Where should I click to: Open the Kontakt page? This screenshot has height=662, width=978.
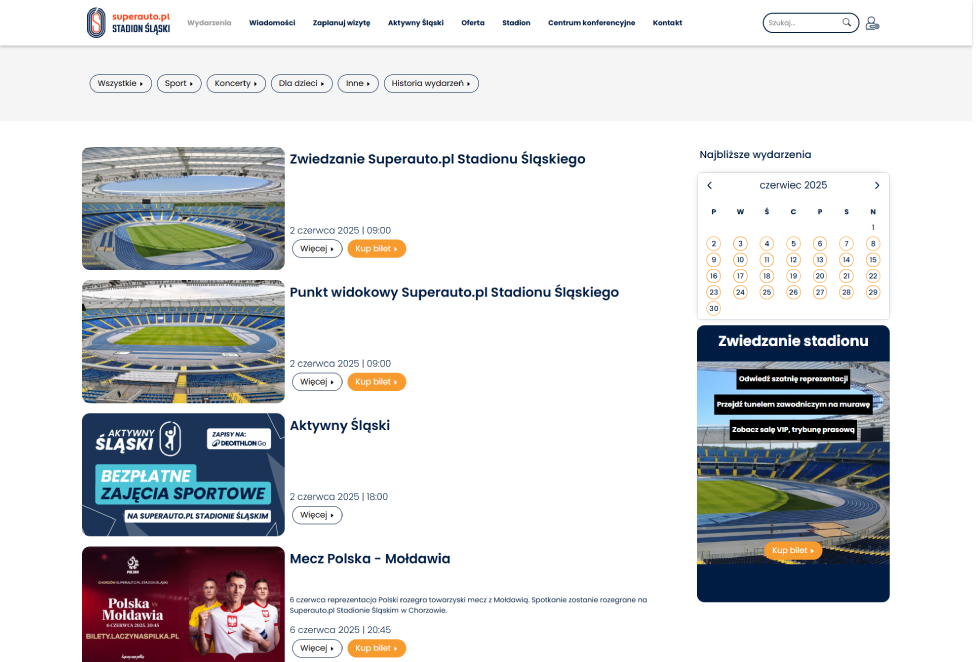point(667,22)
